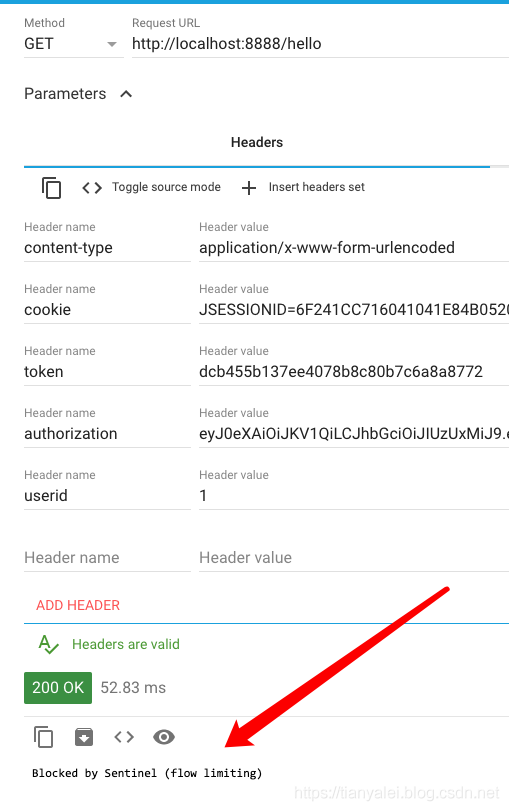
Task: Click the ADD HEADER button
Action: pos(78,605)
